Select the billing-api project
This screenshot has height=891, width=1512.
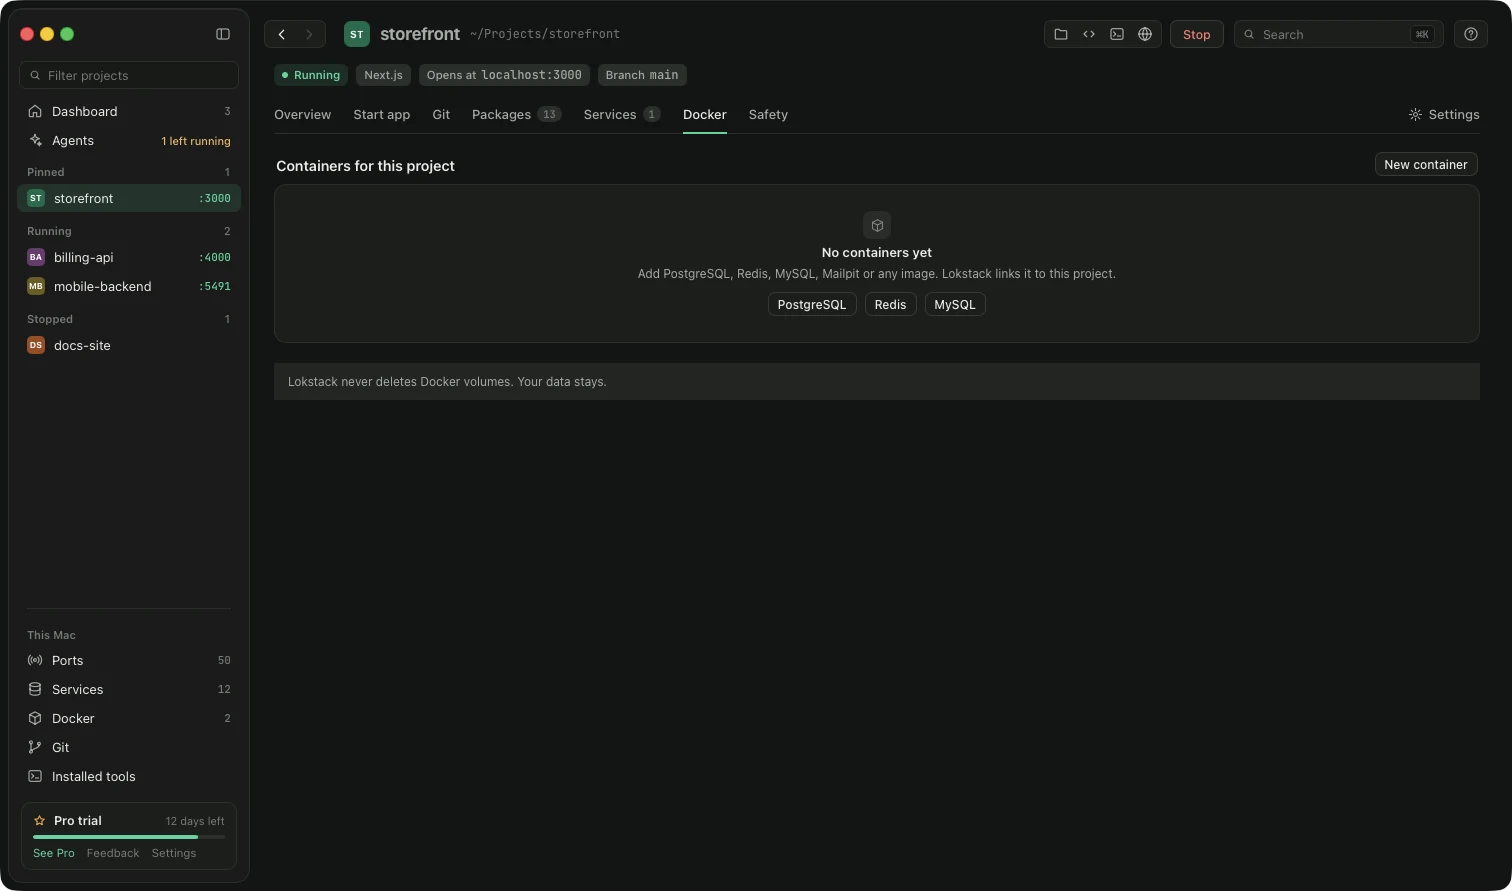pos(129,257)
